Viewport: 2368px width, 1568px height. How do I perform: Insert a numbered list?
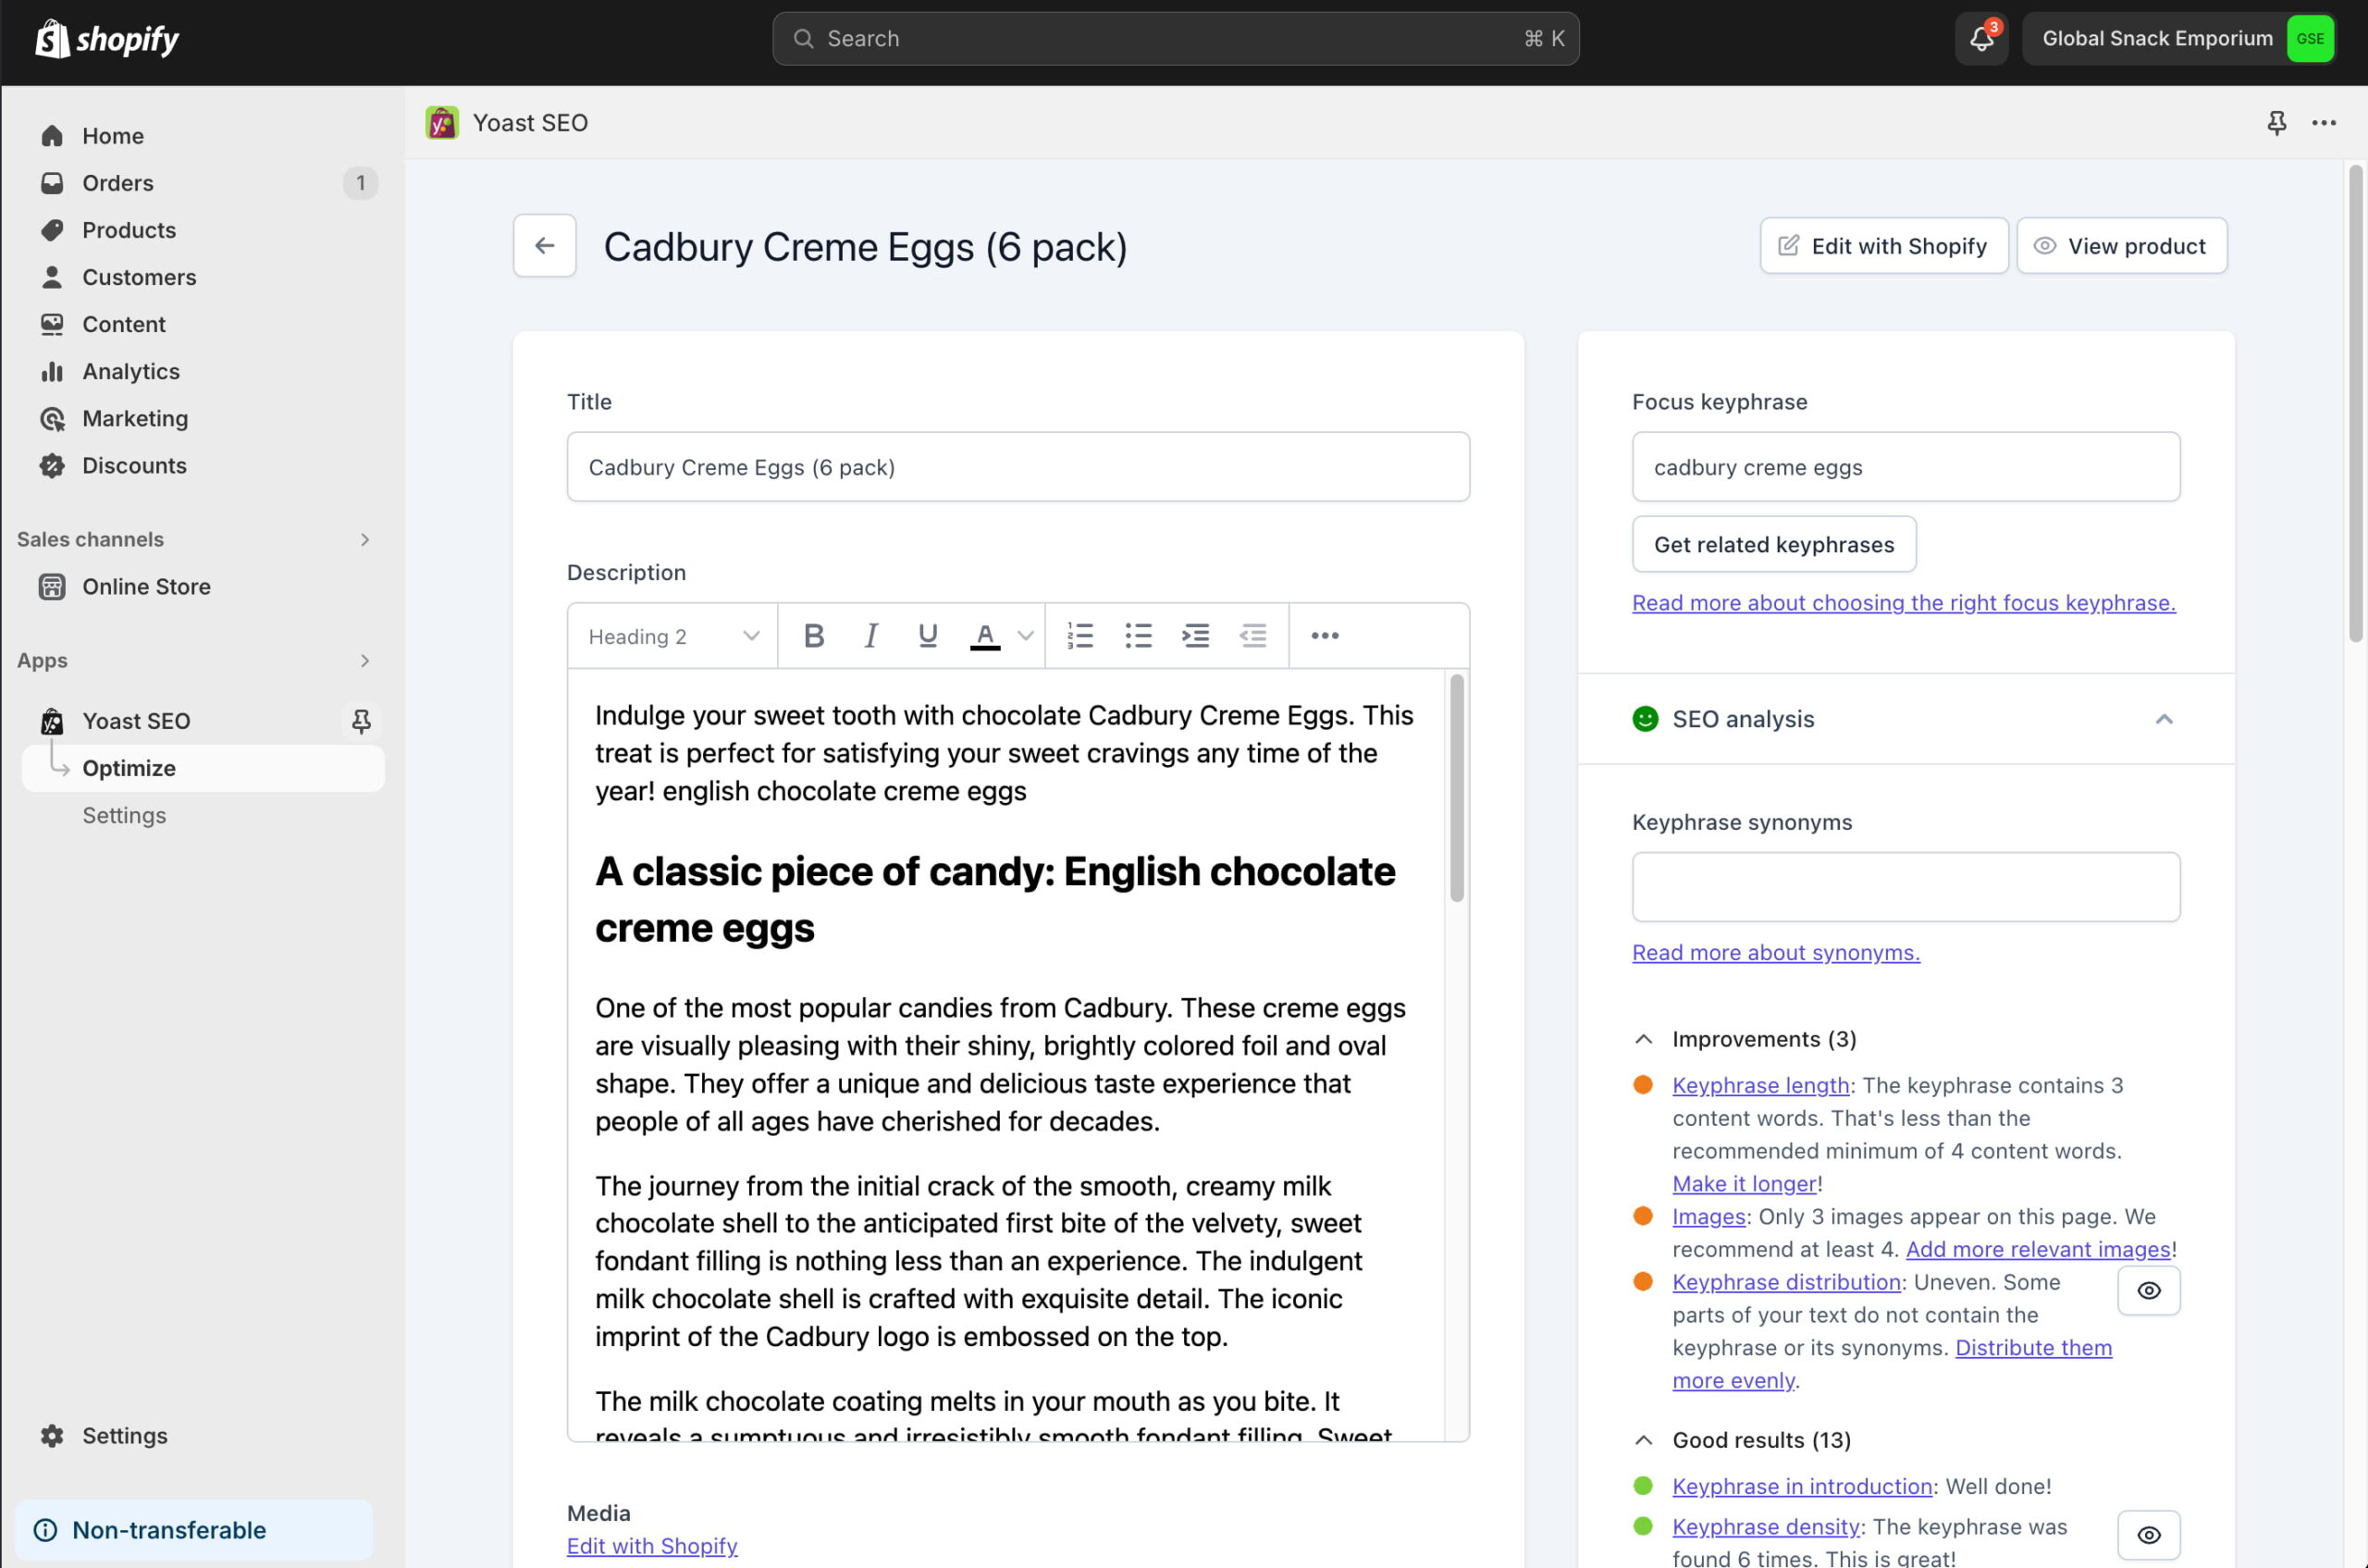point(1081,636)
